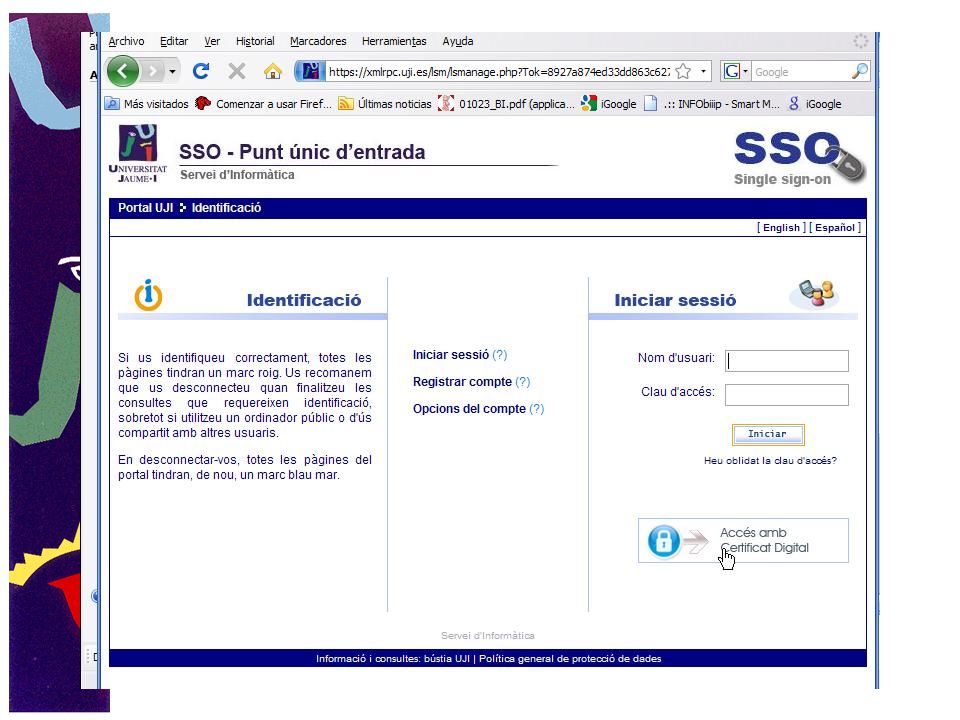The height and width of the screenshot is (720, 960).
Task: Click the Stop loading X icon
Action: coord(236,72)
